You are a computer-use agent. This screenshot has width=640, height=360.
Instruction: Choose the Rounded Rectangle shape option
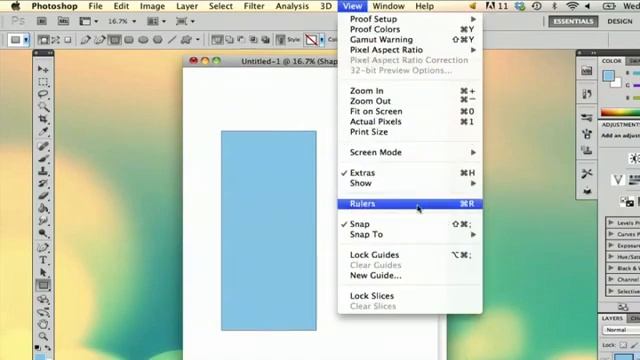pos(129,40)
